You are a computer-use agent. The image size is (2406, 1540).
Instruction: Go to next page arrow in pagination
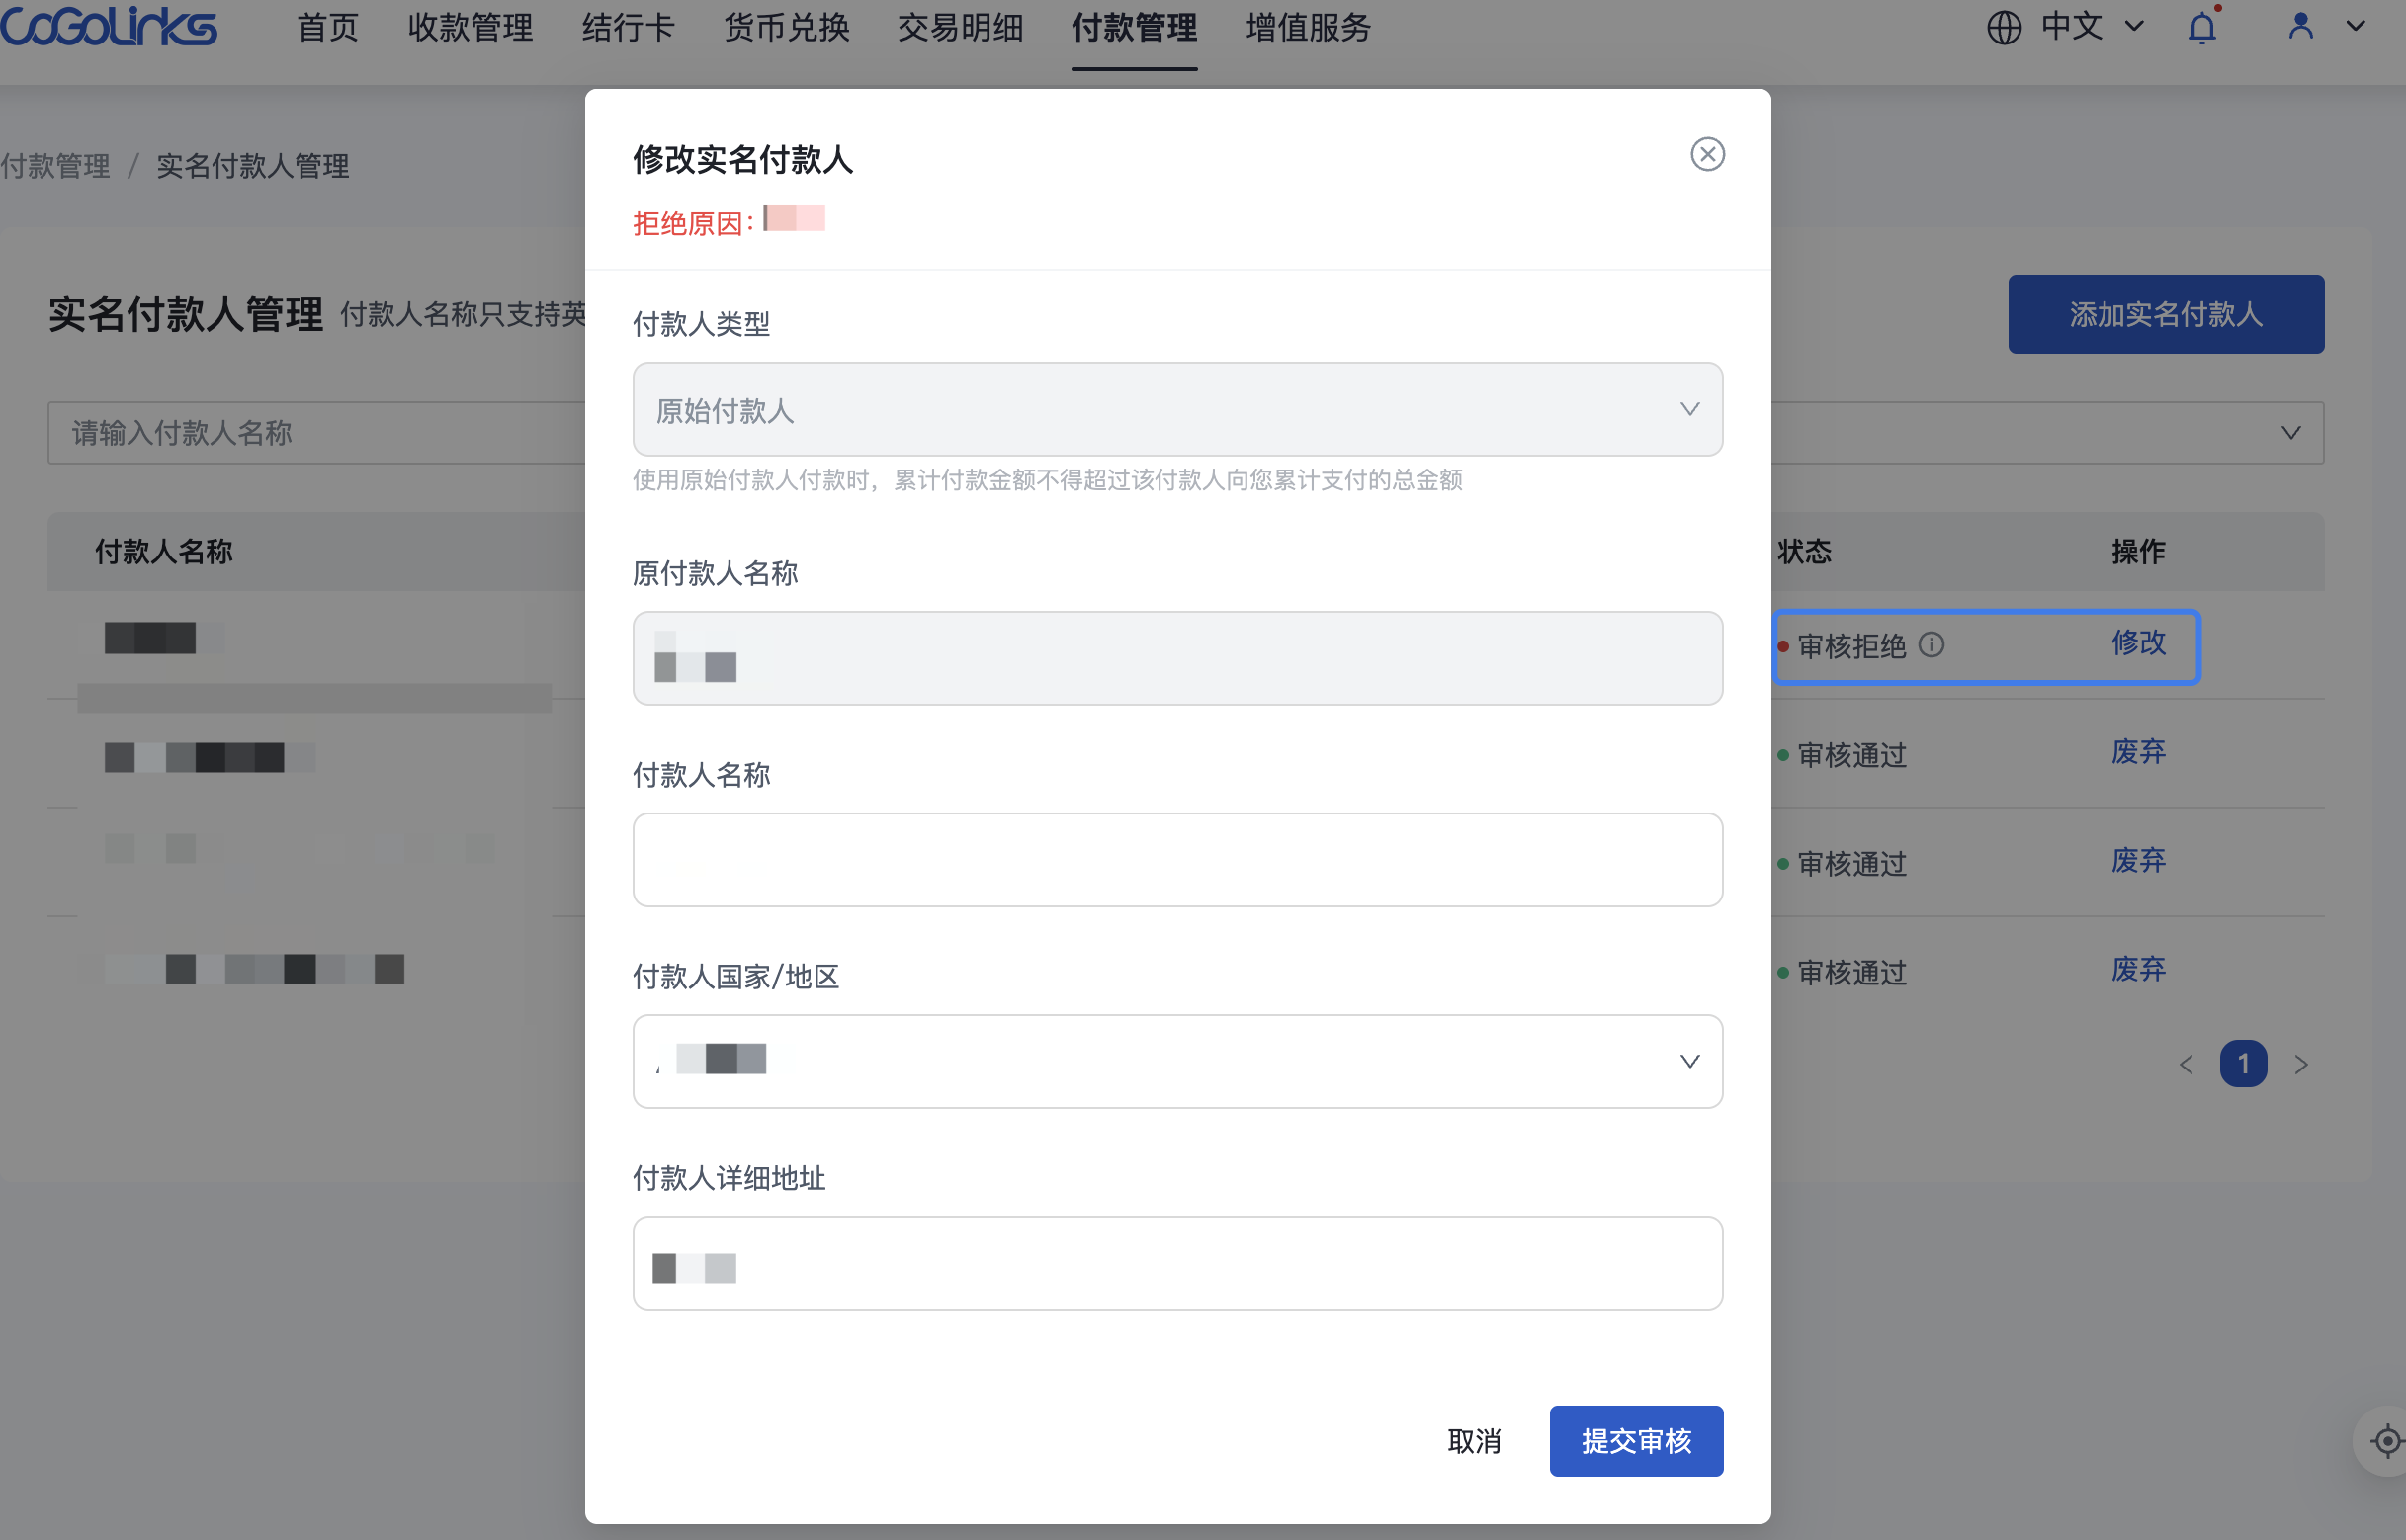[2301, 1064]
